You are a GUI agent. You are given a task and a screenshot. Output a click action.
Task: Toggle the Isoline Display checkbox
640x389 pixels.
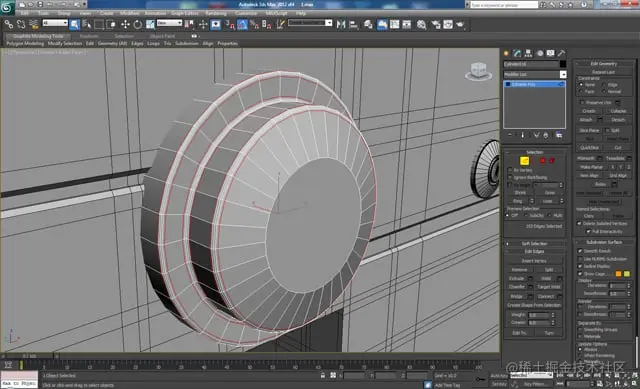580,266
